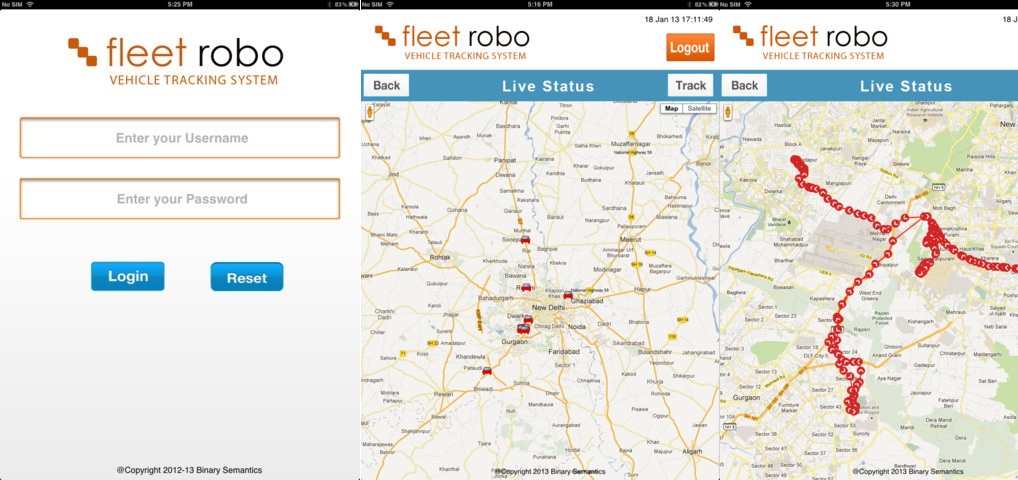Click the Gurgaon label on the route map

point(747,397)
